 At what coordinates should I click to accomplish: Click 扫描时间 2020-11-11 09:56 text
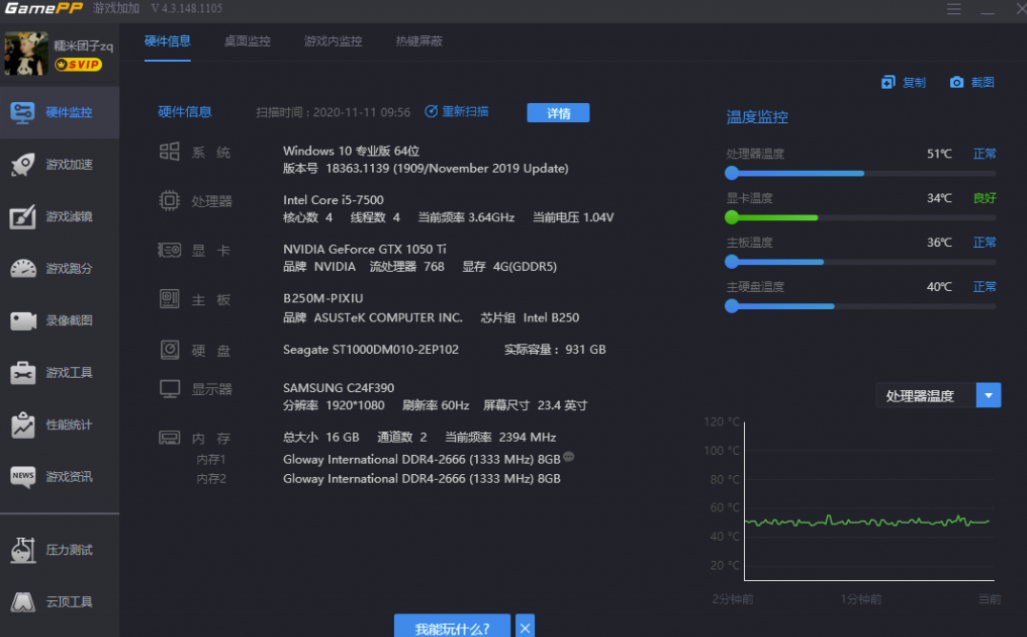pos(333,112)
